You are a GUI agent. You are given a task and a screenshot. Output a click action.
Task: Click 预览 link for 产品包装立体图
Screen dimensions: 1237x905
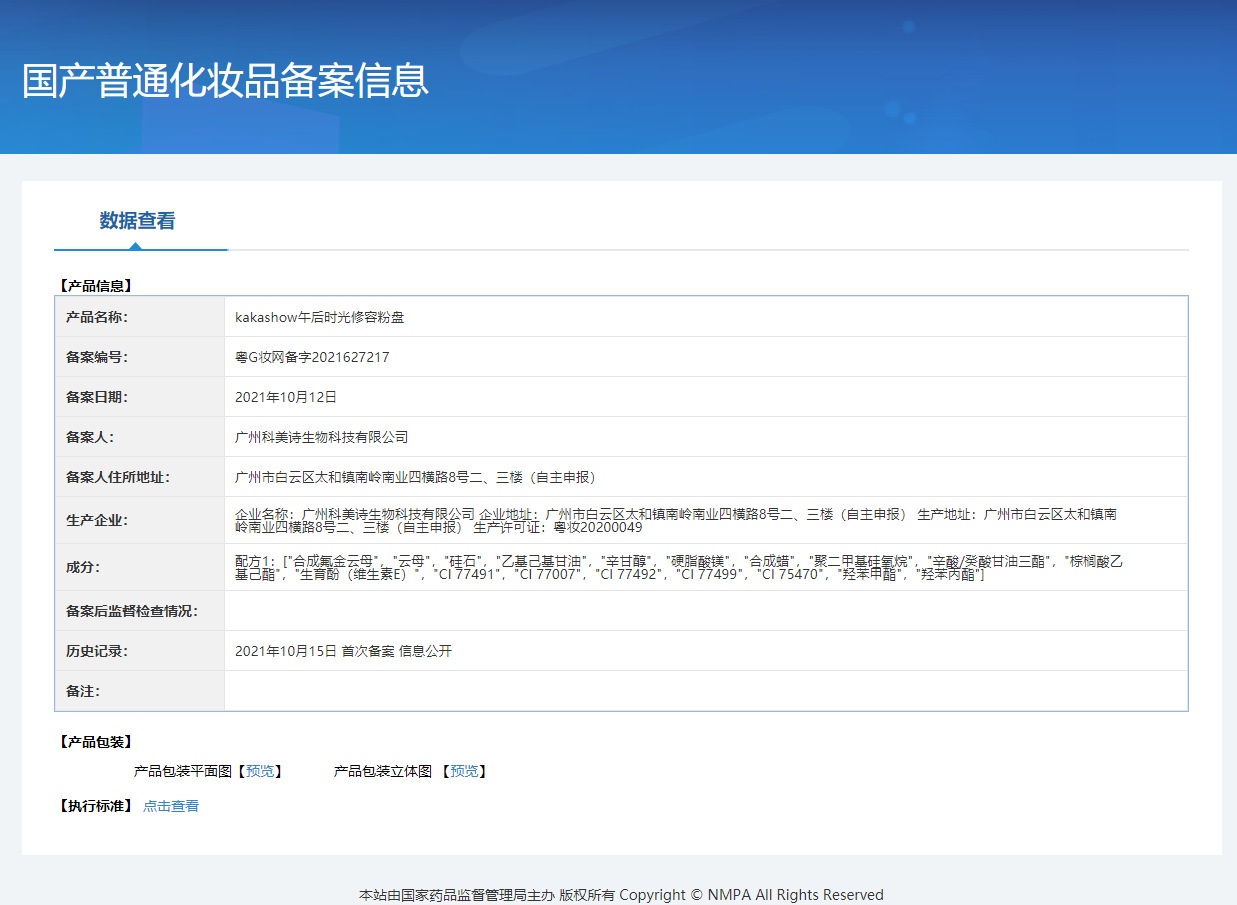tap(464, 771)
